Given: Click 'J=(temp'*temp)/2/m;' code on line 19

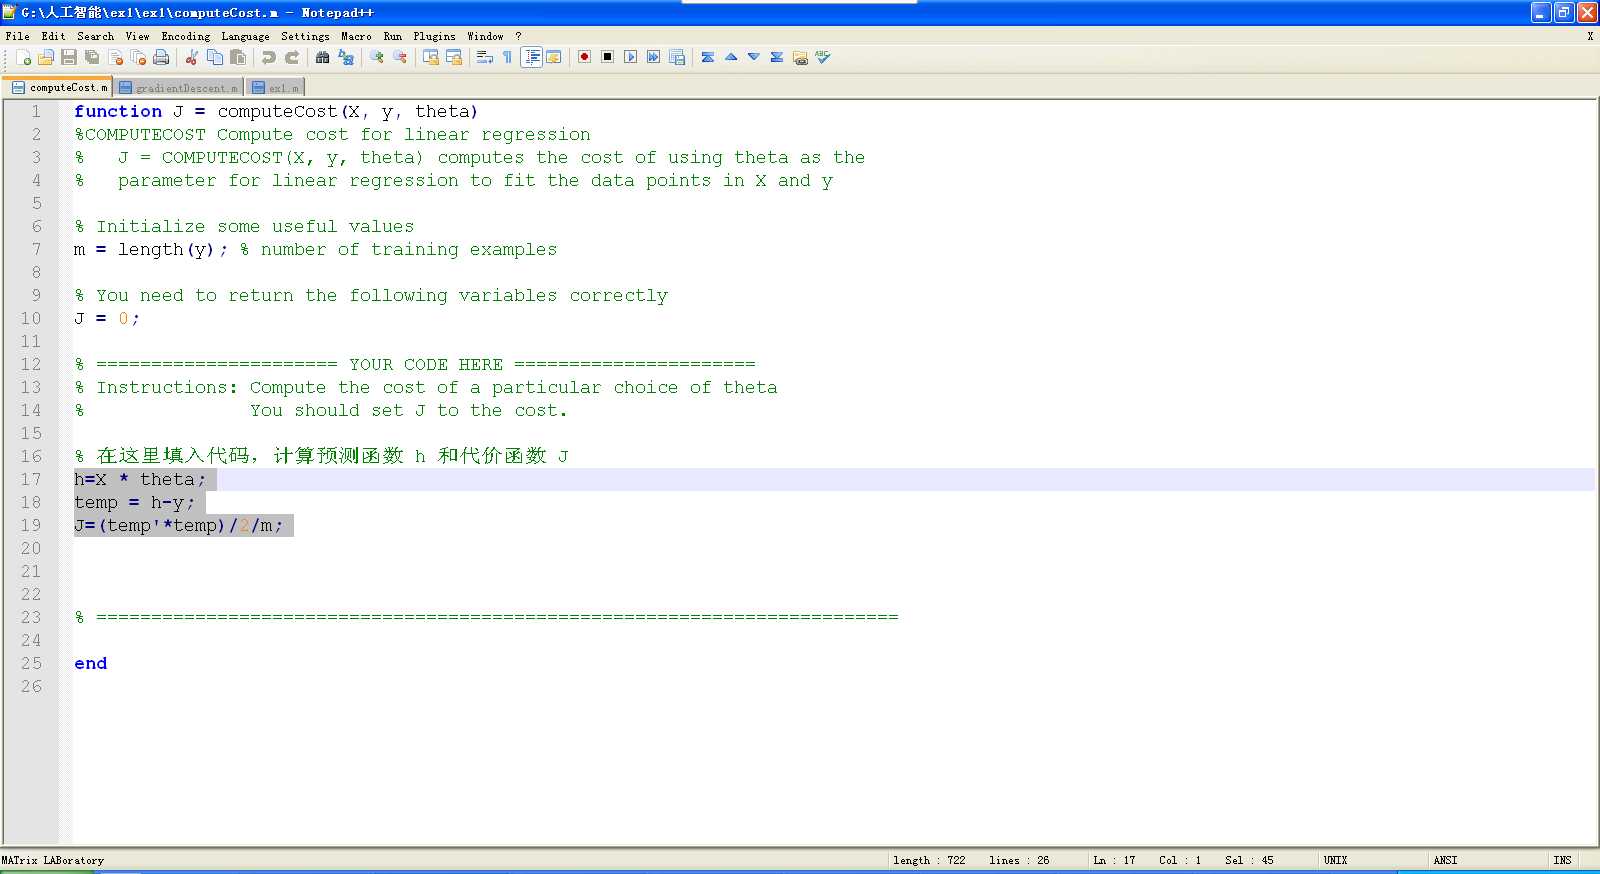Looking at the screenshot, I should click(x=179, y=526).
